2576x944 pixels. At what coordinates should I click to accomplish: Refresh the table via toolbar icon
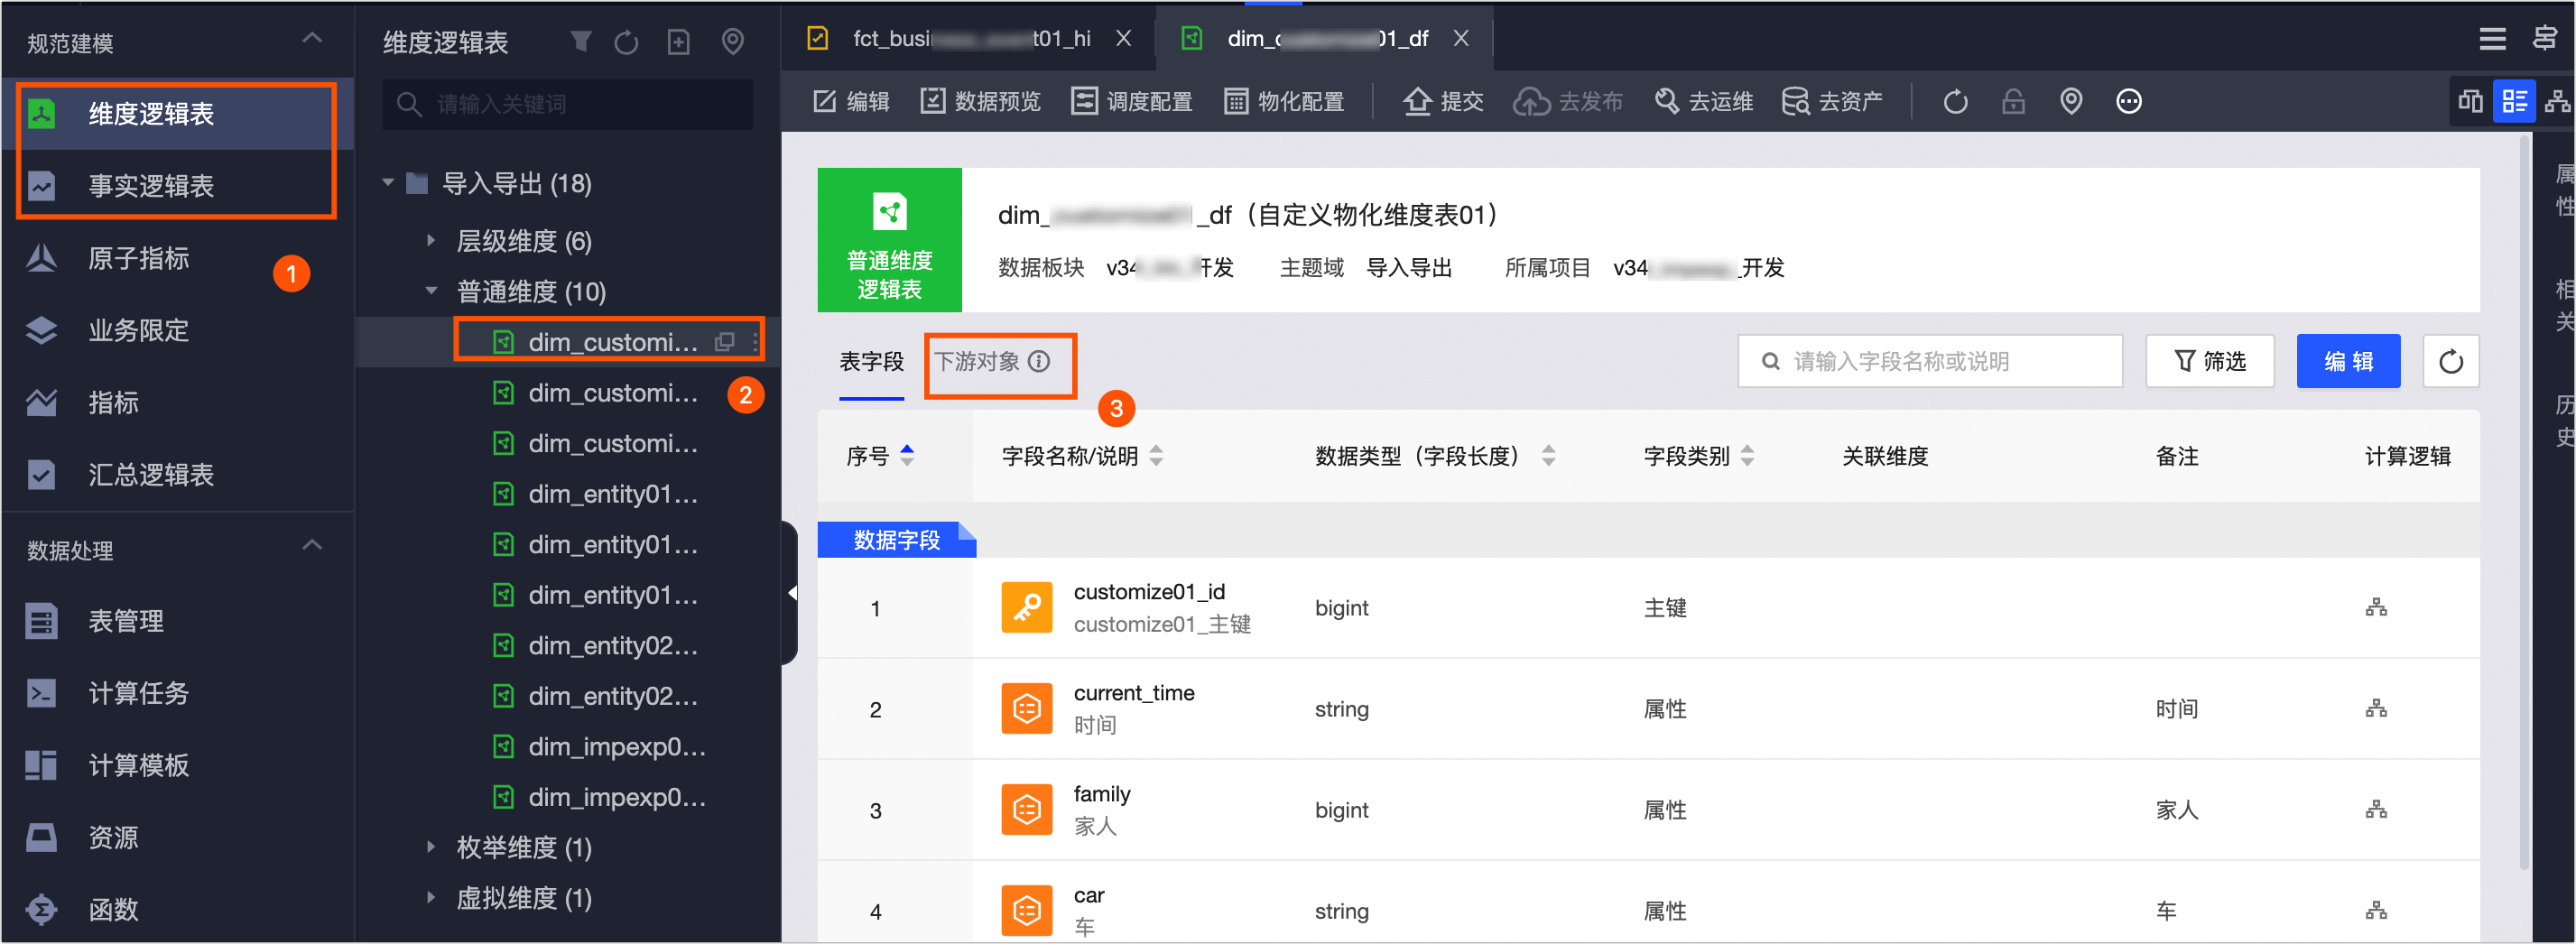pos(1956,101)
